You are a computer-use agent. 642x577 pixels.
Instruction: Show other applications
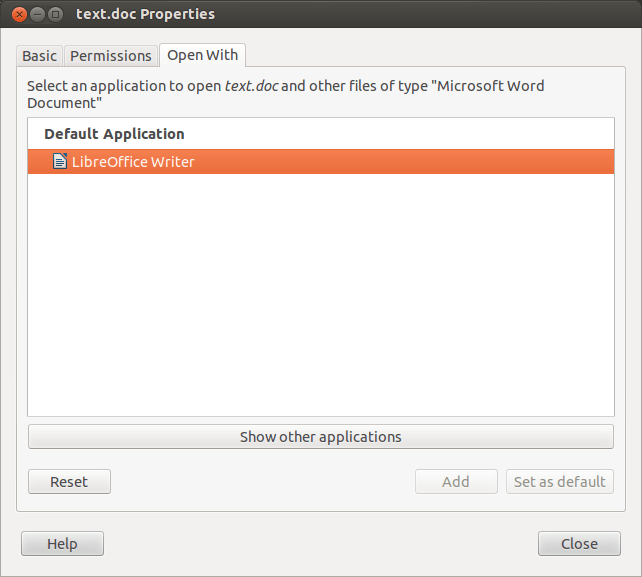pos(321,437)
